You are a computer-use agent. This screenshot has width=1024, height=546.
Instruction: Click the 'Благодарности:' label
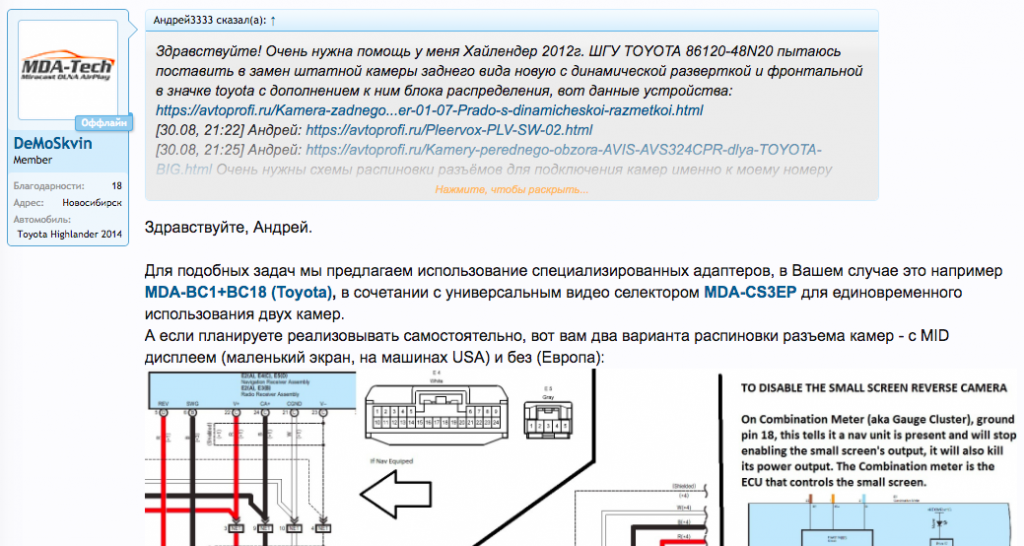coord(49,186)
